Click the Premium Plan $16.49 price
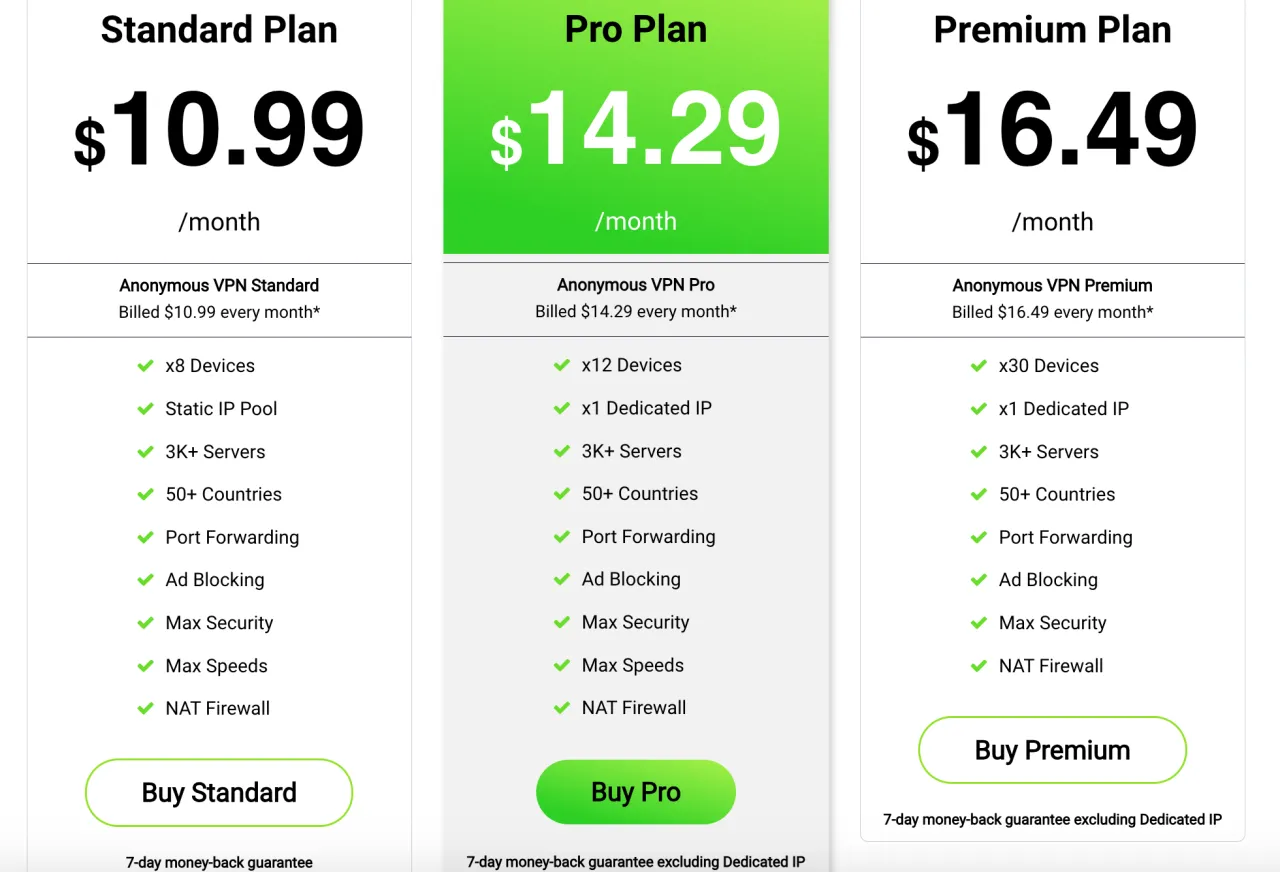 (1052, 130)
